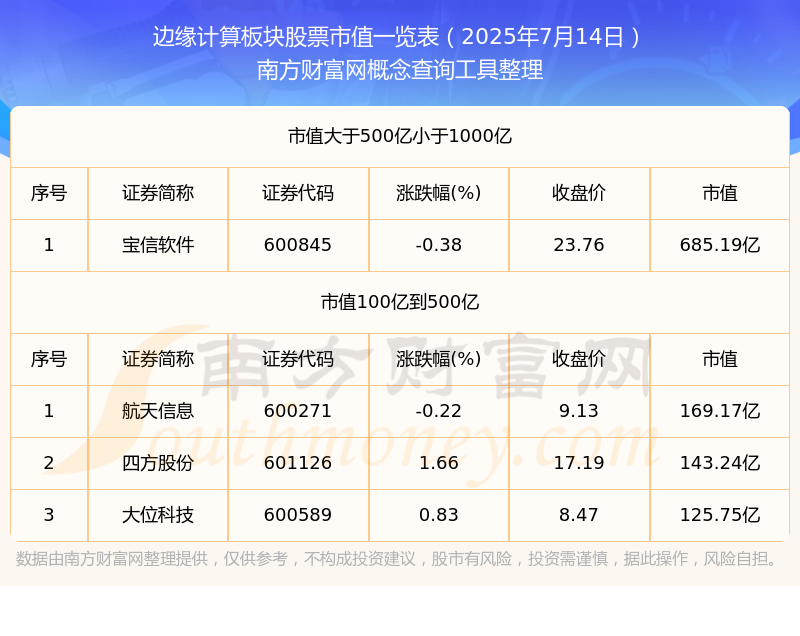The image size is (800, 636).
Task: Click the closing price 9.13
Action: tap(579, 411)
